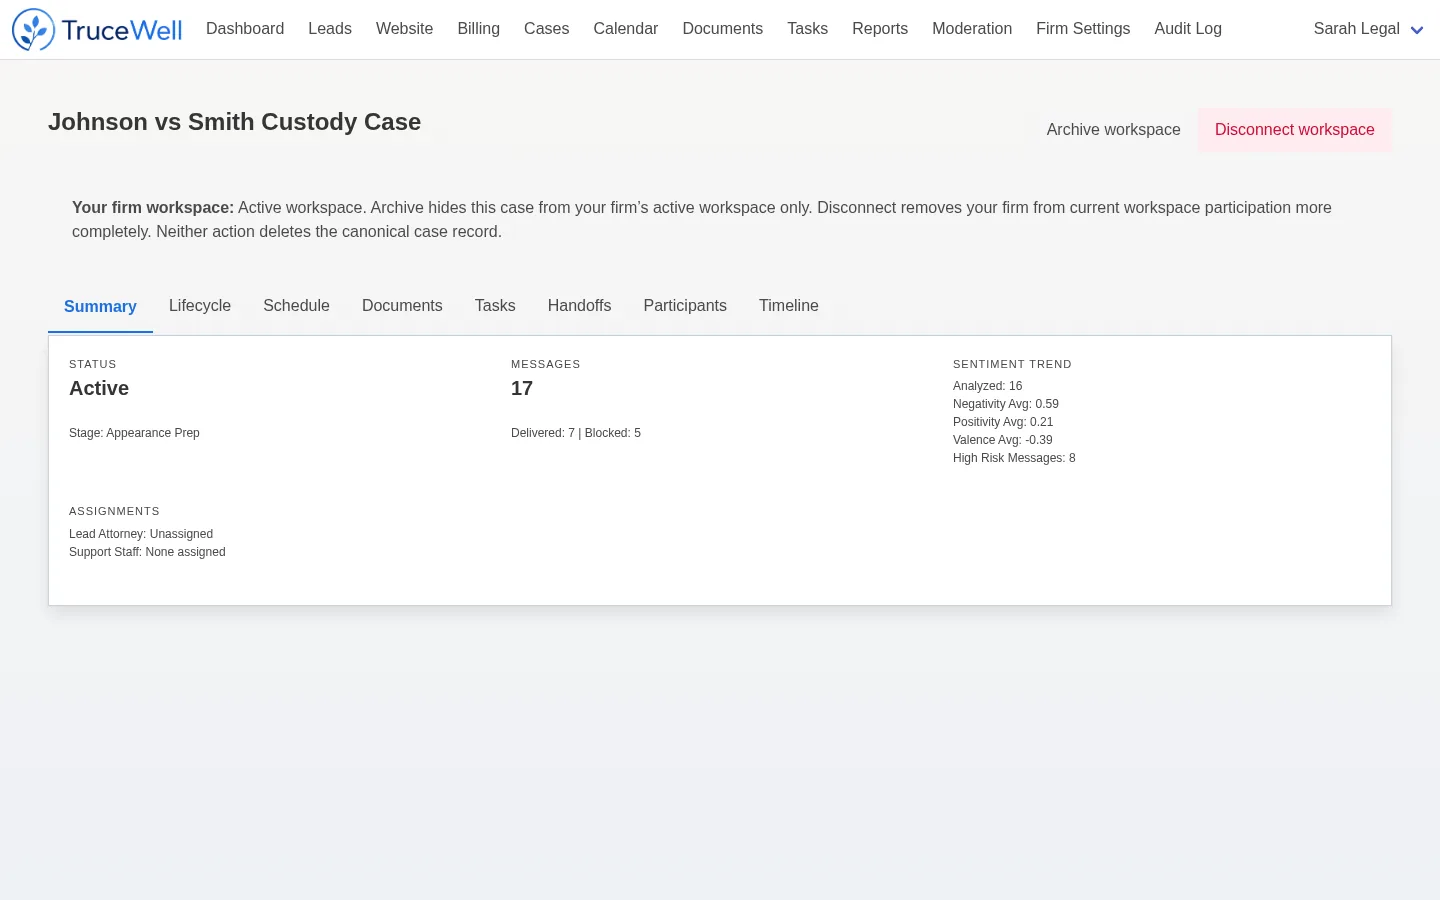This screenshot has height=900, width=1440.
Task: Click the 'Stage: Appearance Prep' text
Action: 134,433
